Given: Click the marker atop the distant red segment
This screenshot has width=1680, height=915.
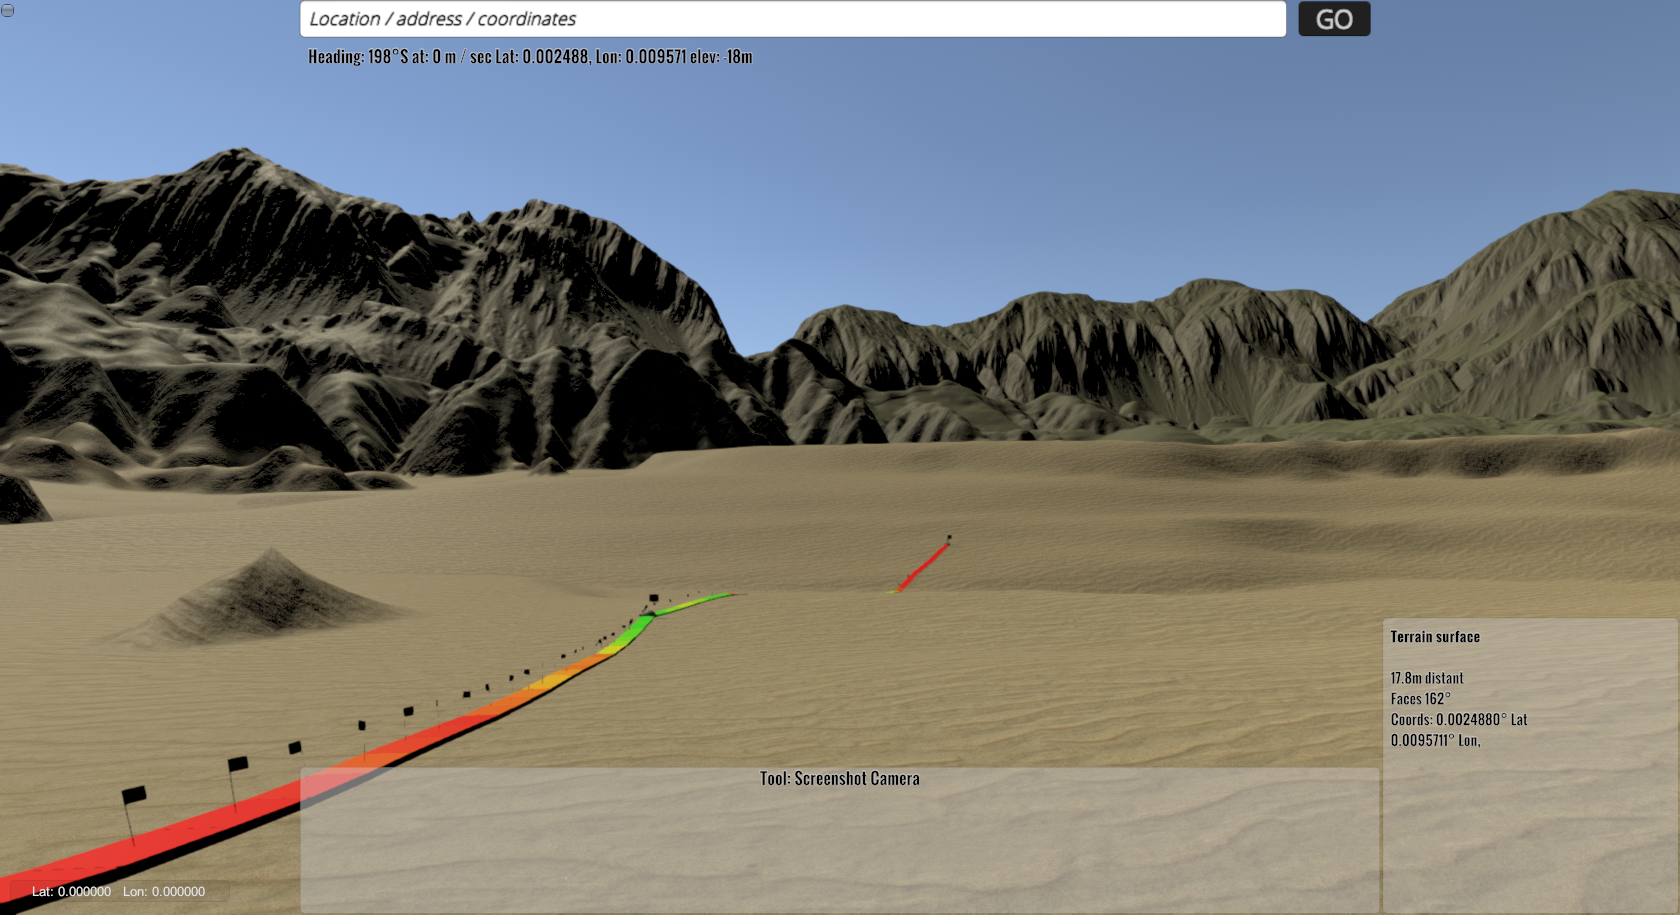Looking at the screenshot, I should tap(949, 538).
